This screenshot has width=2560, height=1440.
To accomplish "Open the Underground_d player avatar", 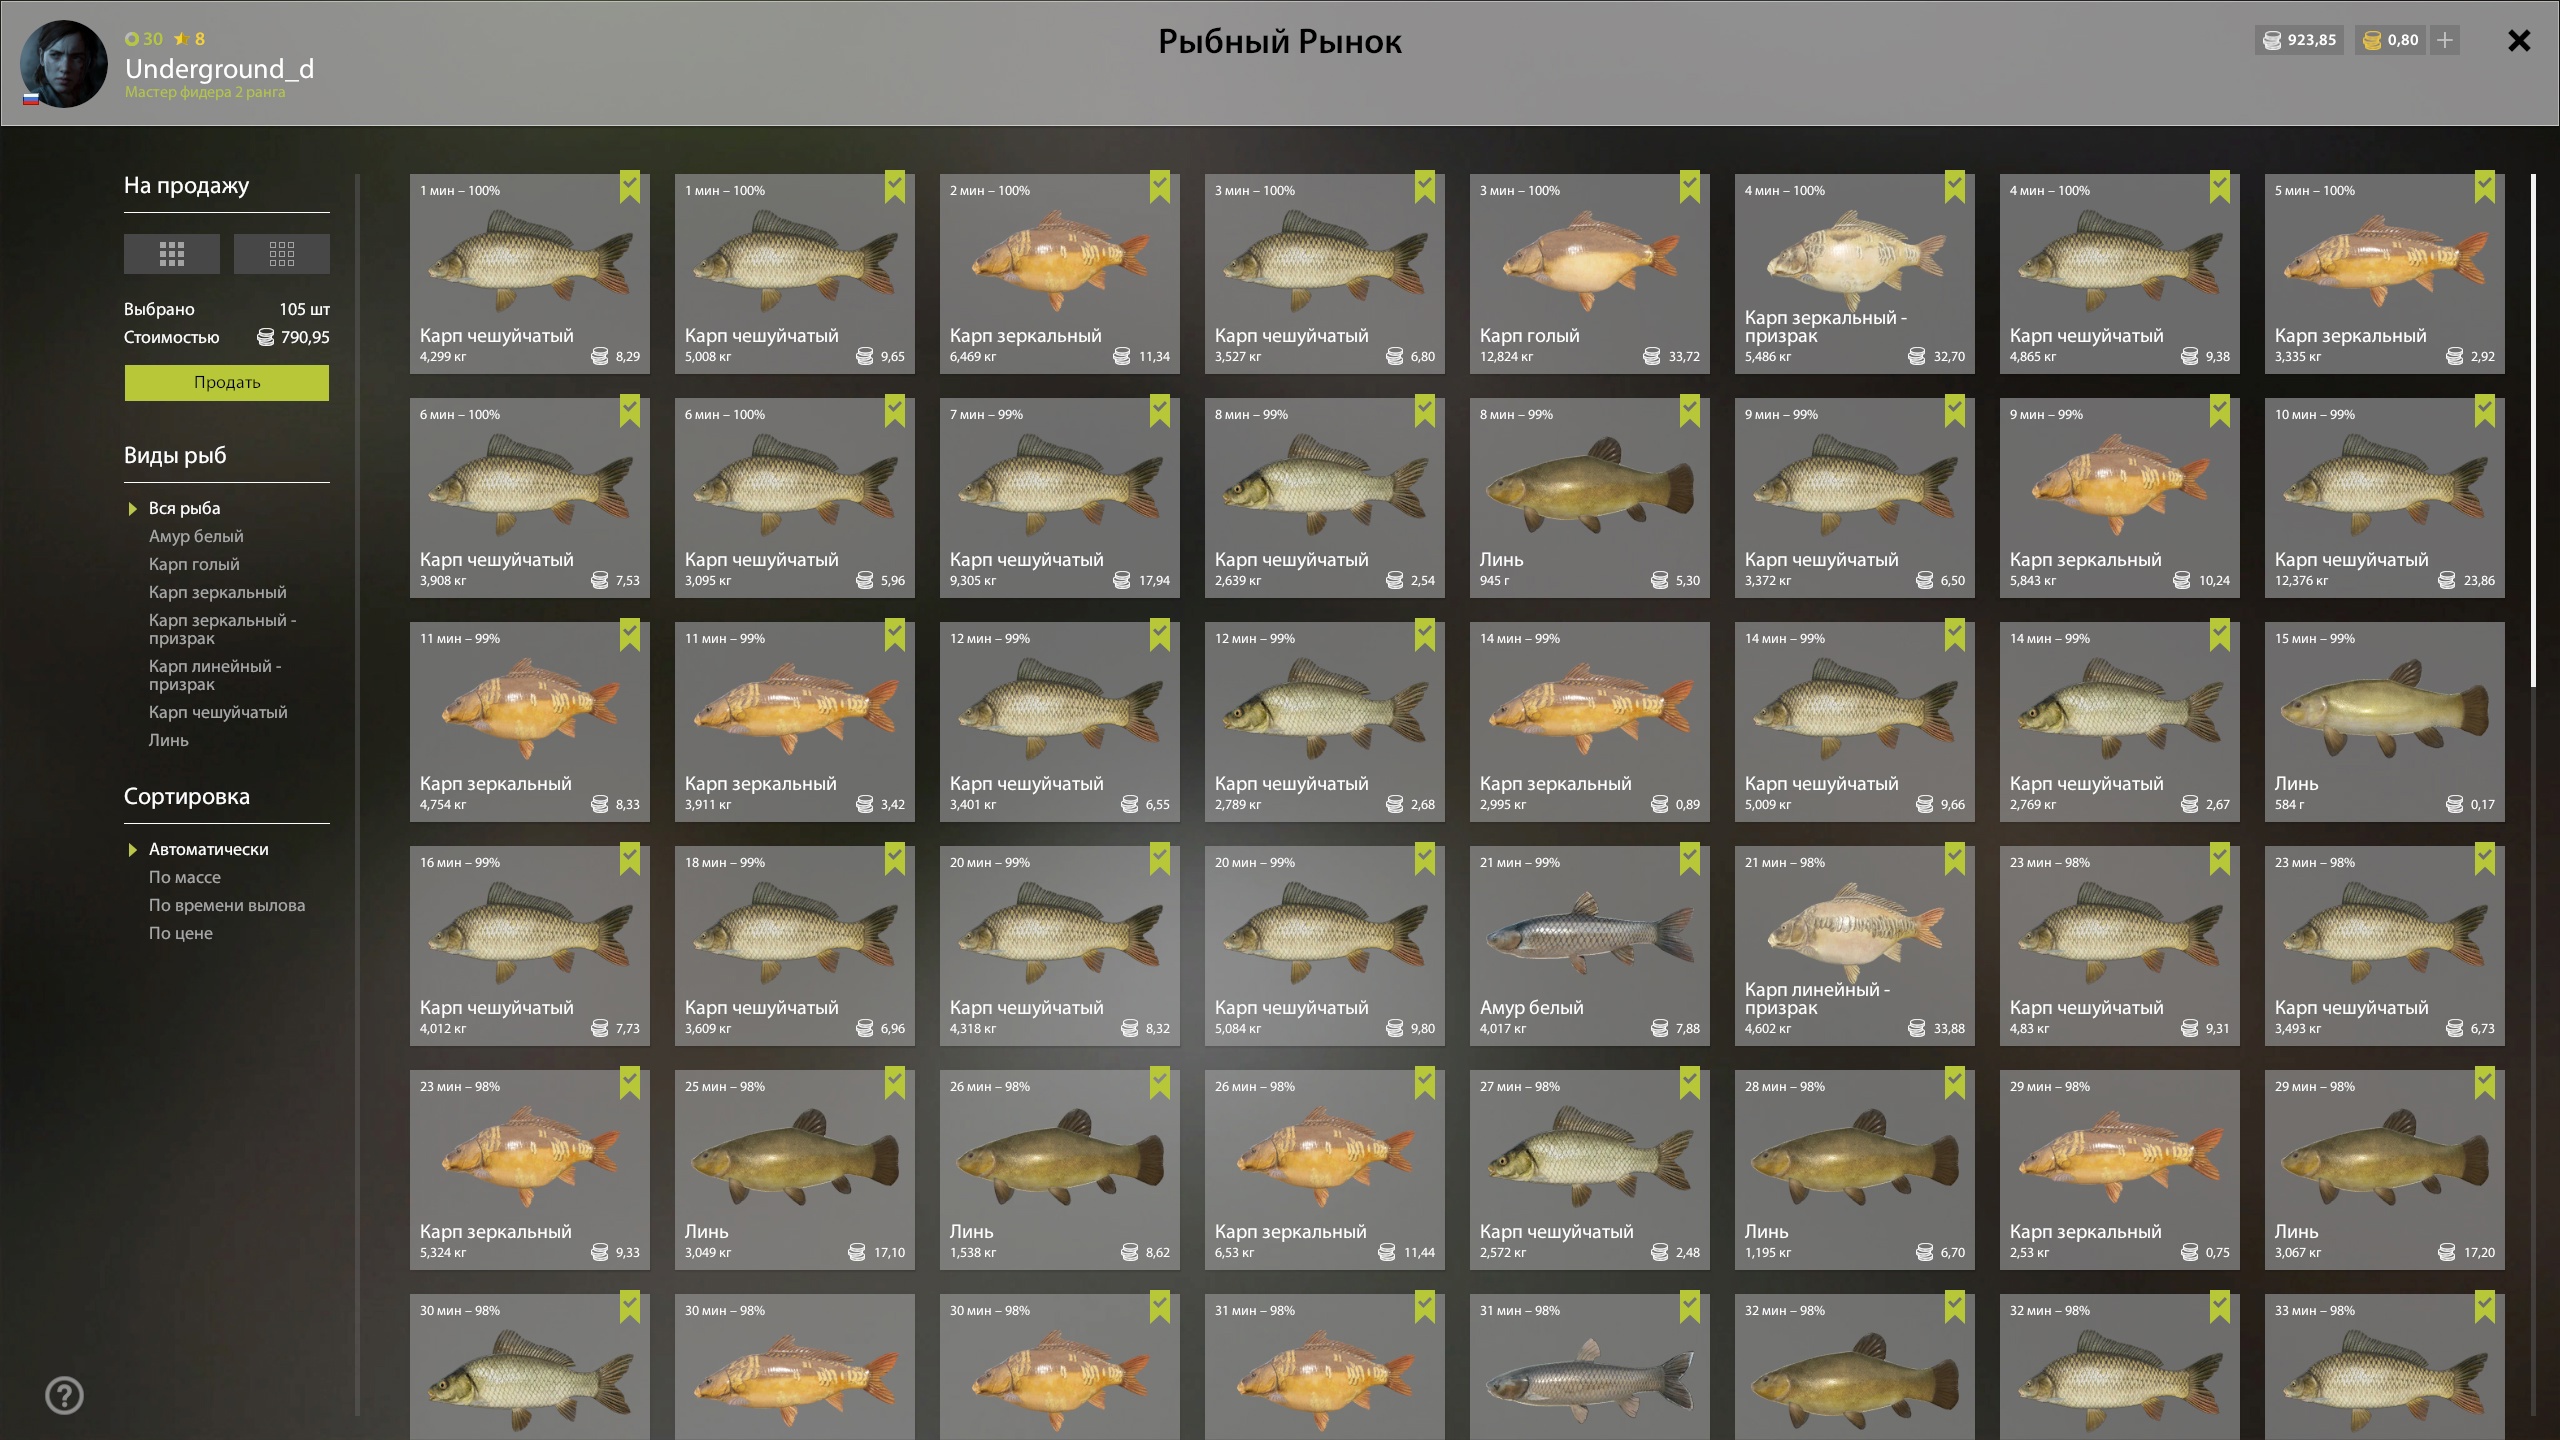I will tap(63, 63).
